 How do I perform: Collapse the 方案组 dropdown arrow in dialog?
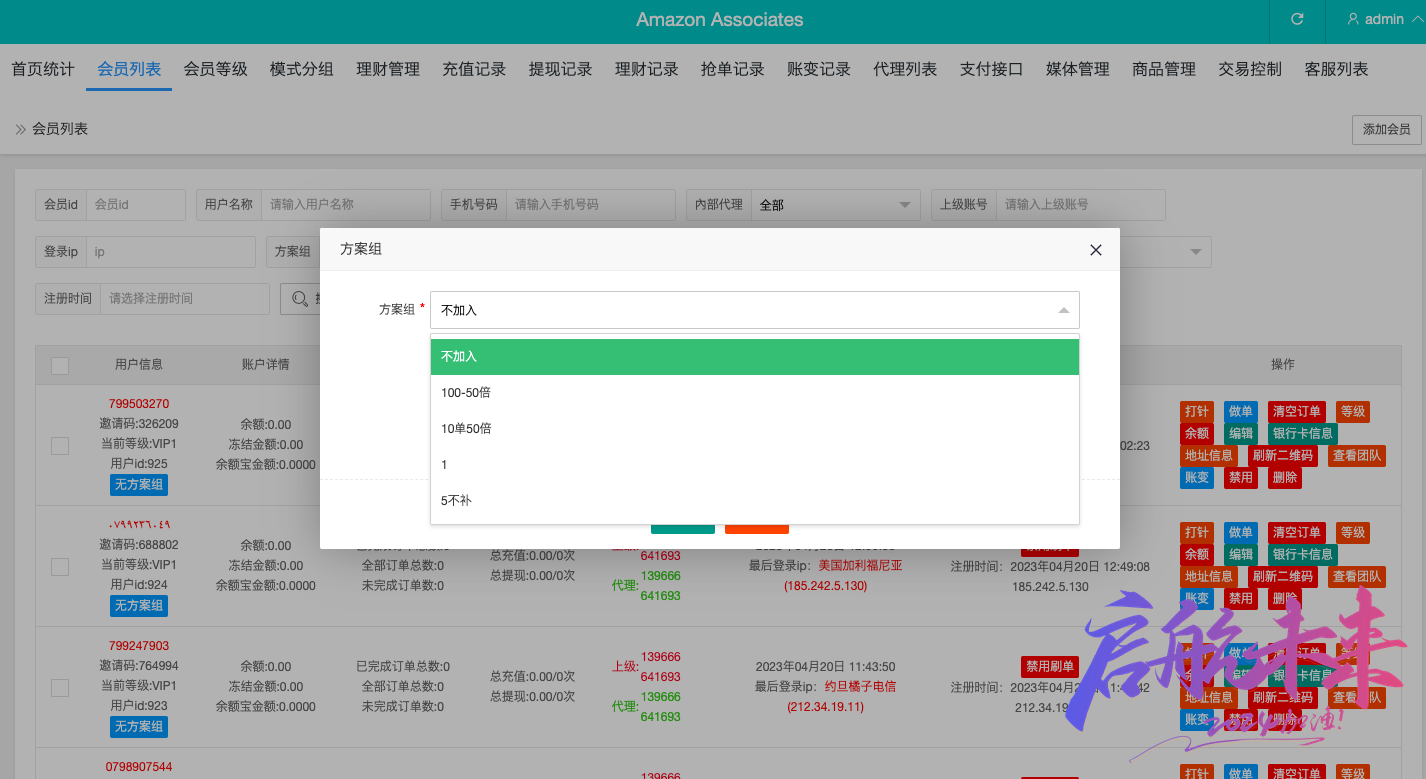point(1064,310)
